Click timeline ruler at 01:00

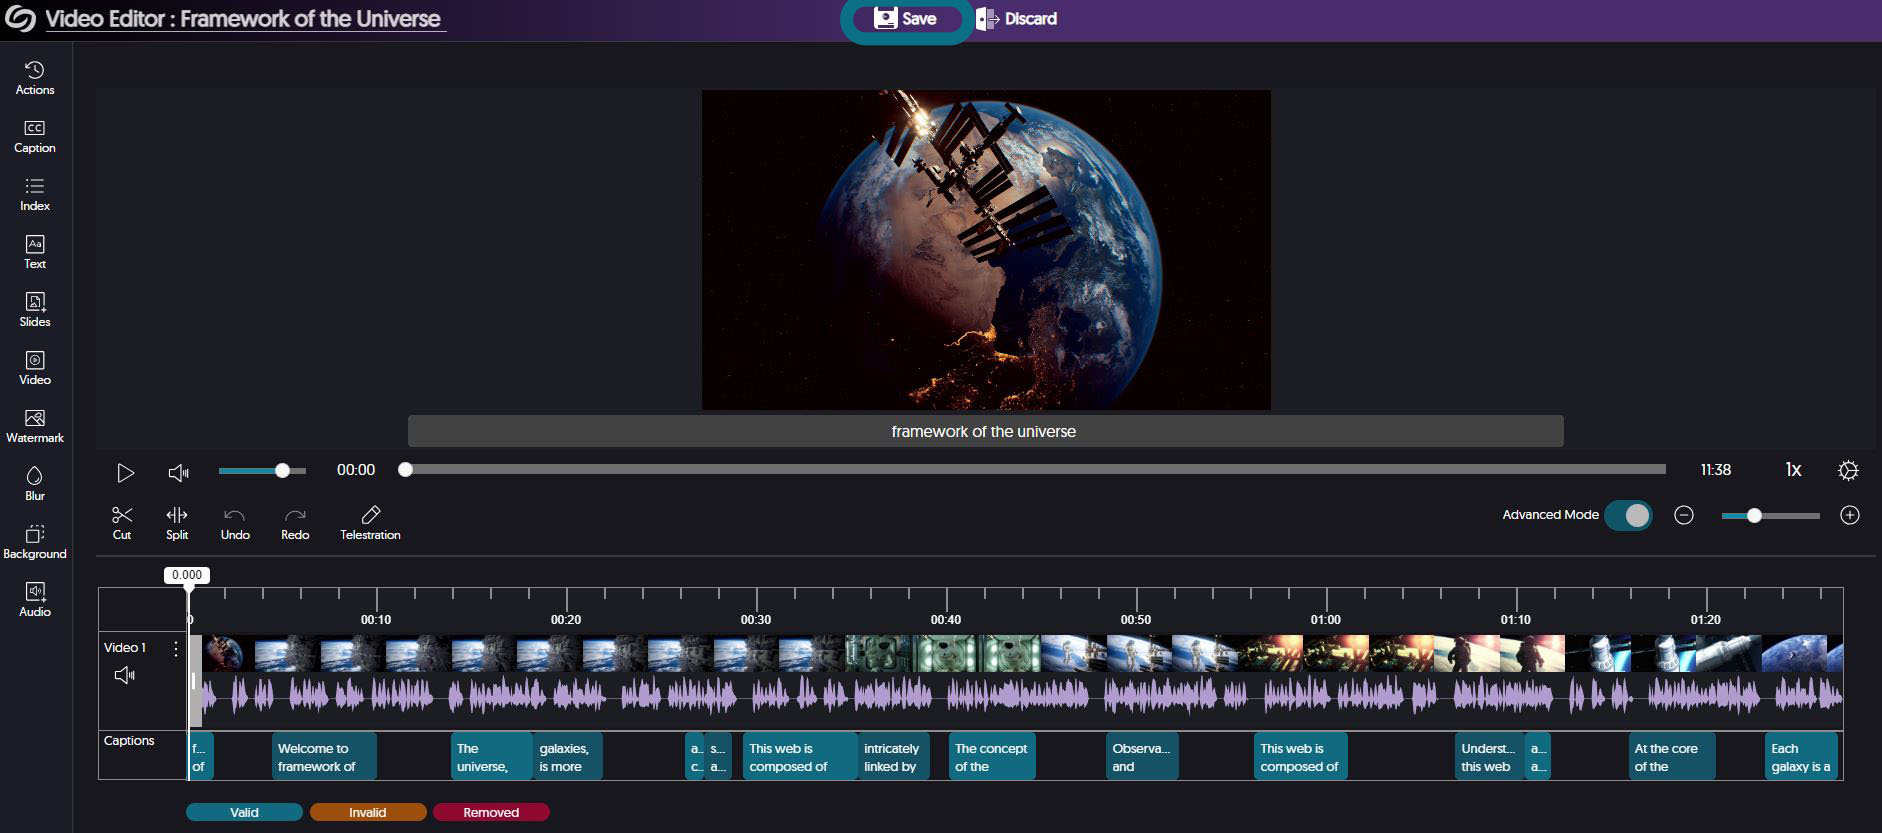pyautogui.click(x=1326, y=619)
